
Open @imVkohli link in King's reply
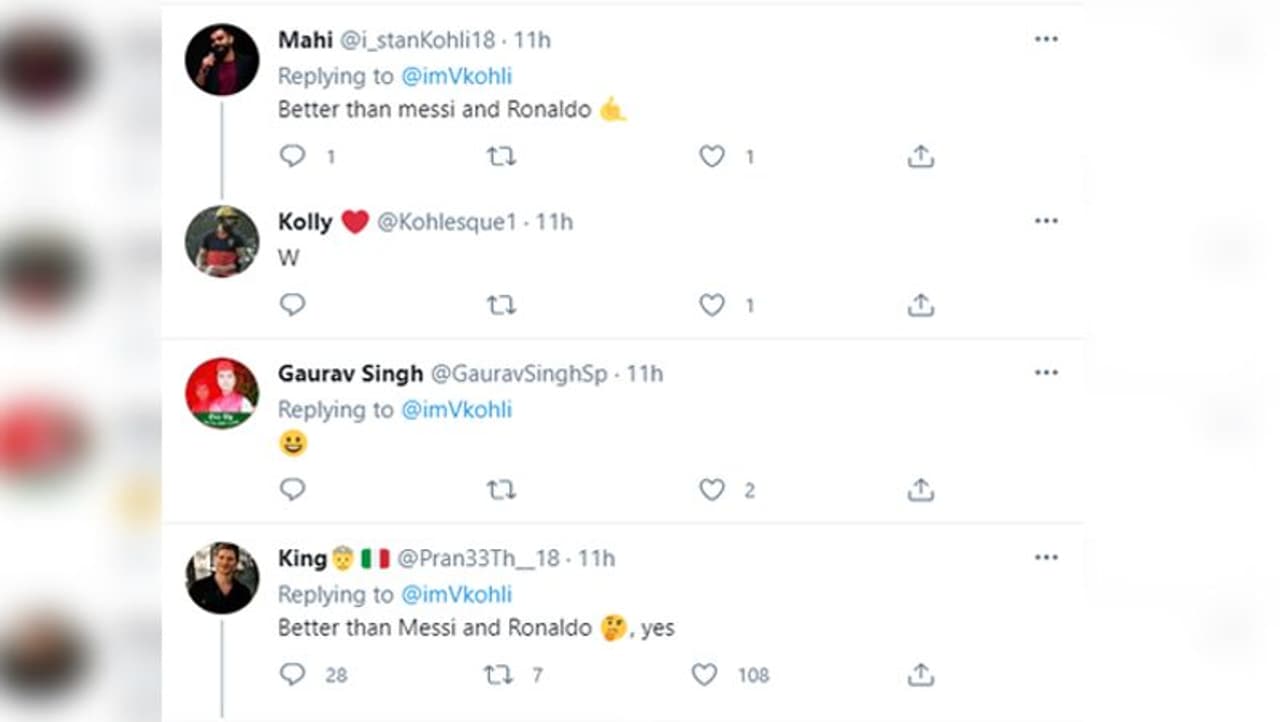pos(456,595)
